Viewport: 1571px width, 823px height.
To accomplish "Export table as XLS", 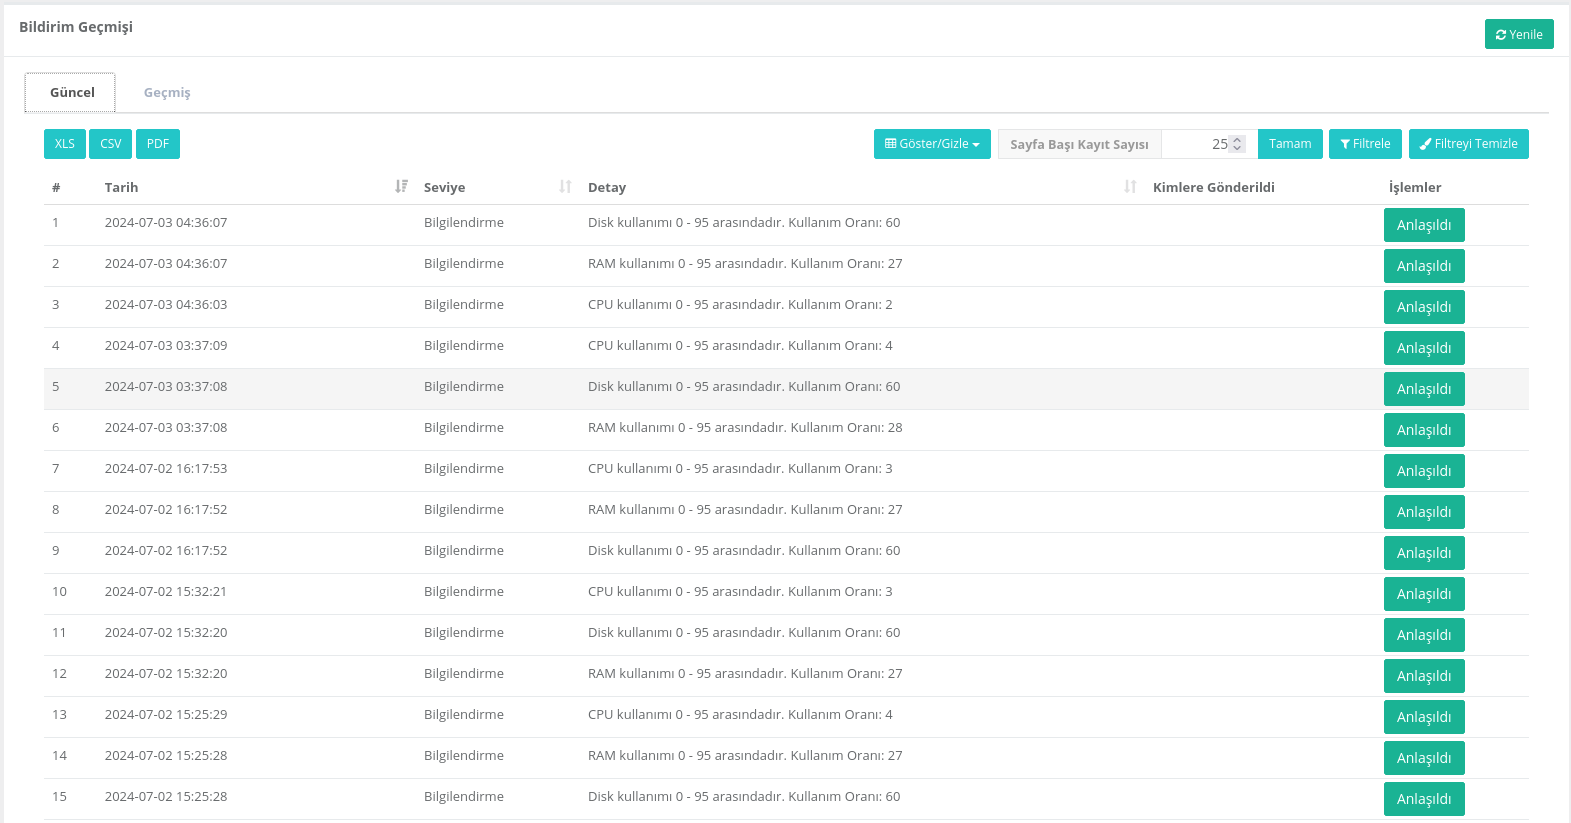I will point(65,144).
